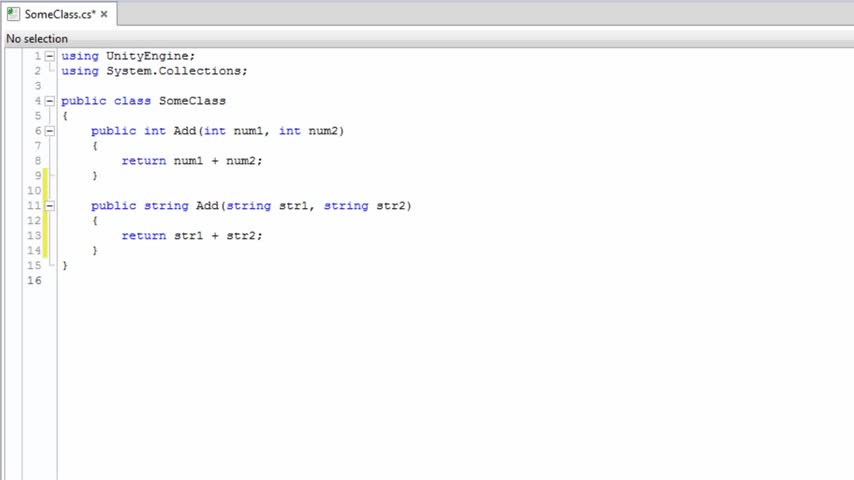854x480 pixels.
Task: Click parameter 'num1' in the Add signature
Action: click(248, 131)
